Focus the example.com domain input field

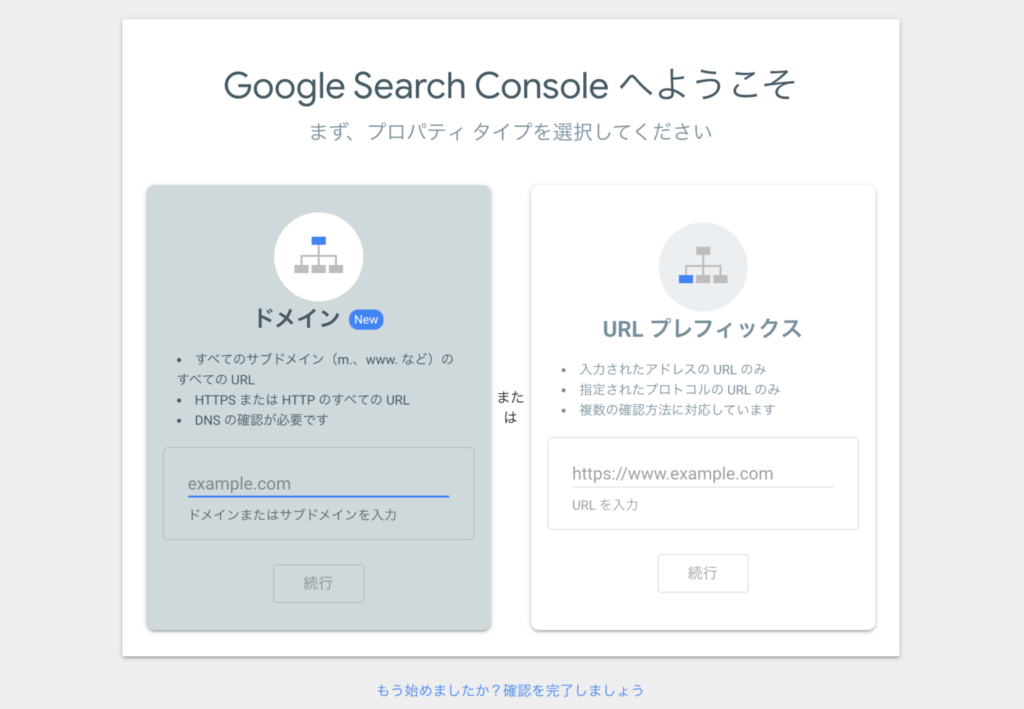tap(319, 484)
